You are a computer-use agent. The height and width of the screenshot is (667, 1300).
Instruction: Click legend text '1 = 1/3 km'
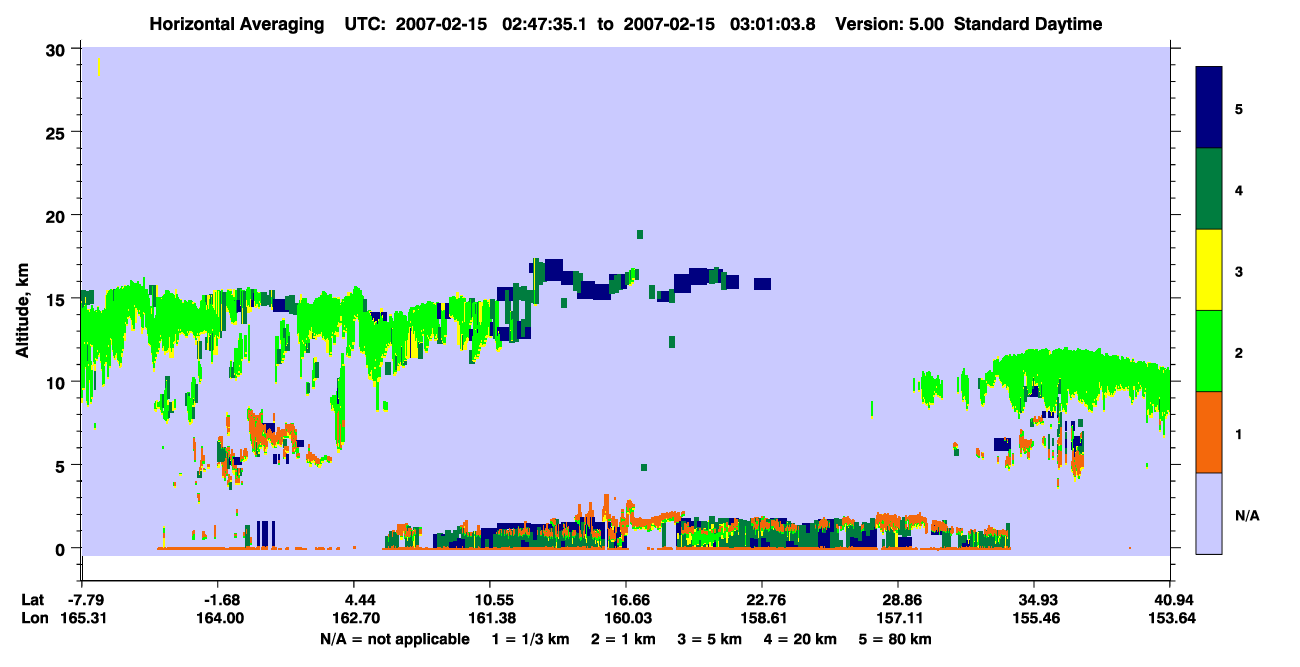click(x=530, y=639)
